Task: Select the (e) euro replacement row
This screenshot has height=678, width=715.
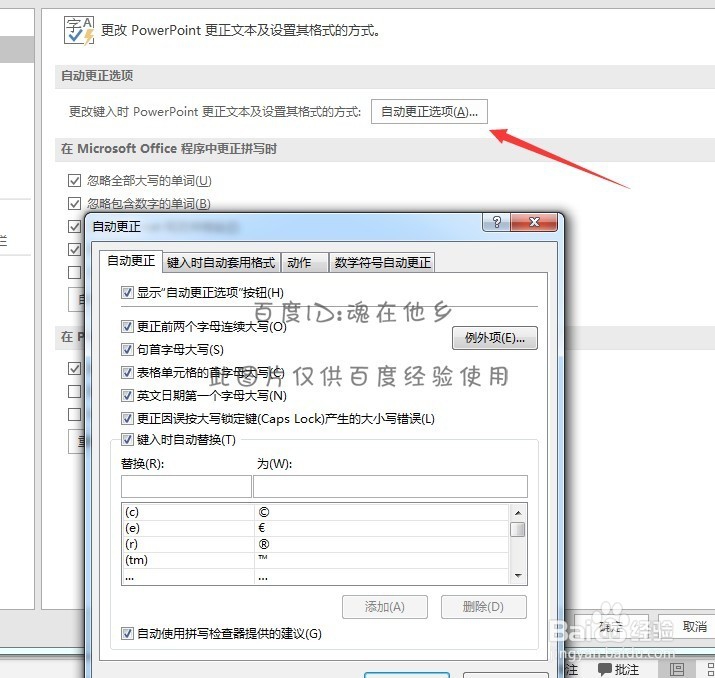Action: point(316,528)
